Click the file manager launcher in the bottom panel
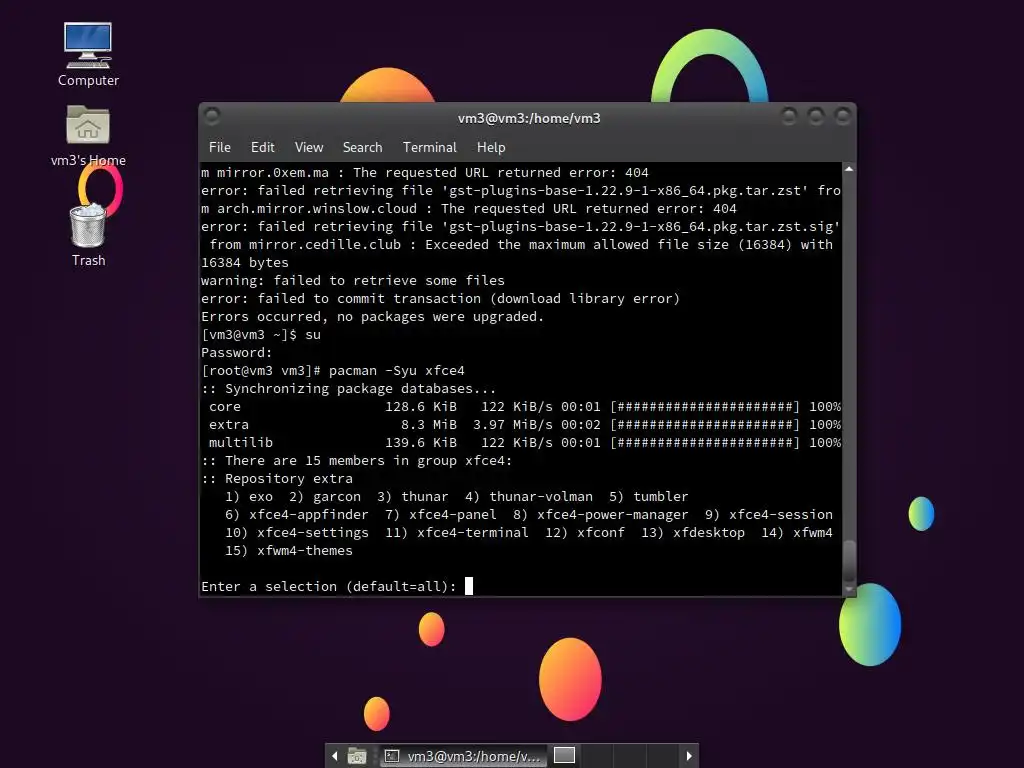 point(357,756)
